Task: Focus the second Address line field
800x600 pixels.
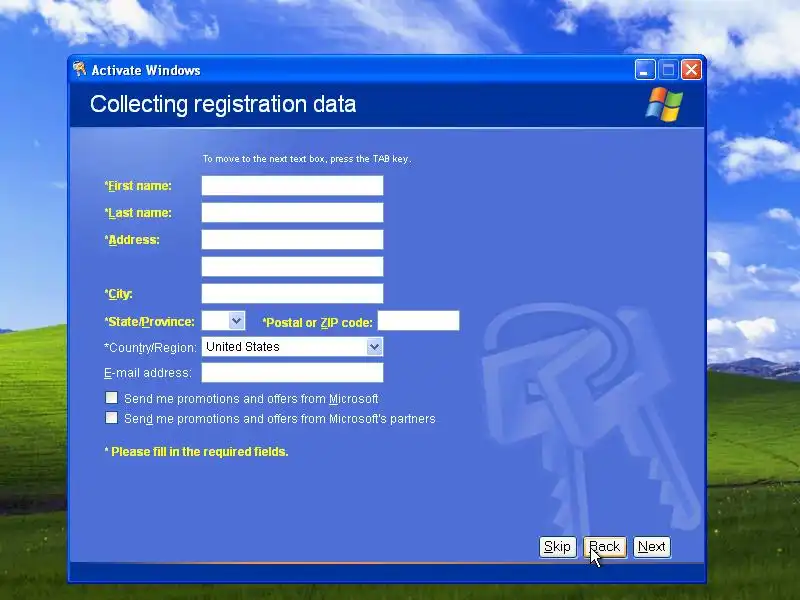Action: [x=292, y=267]
